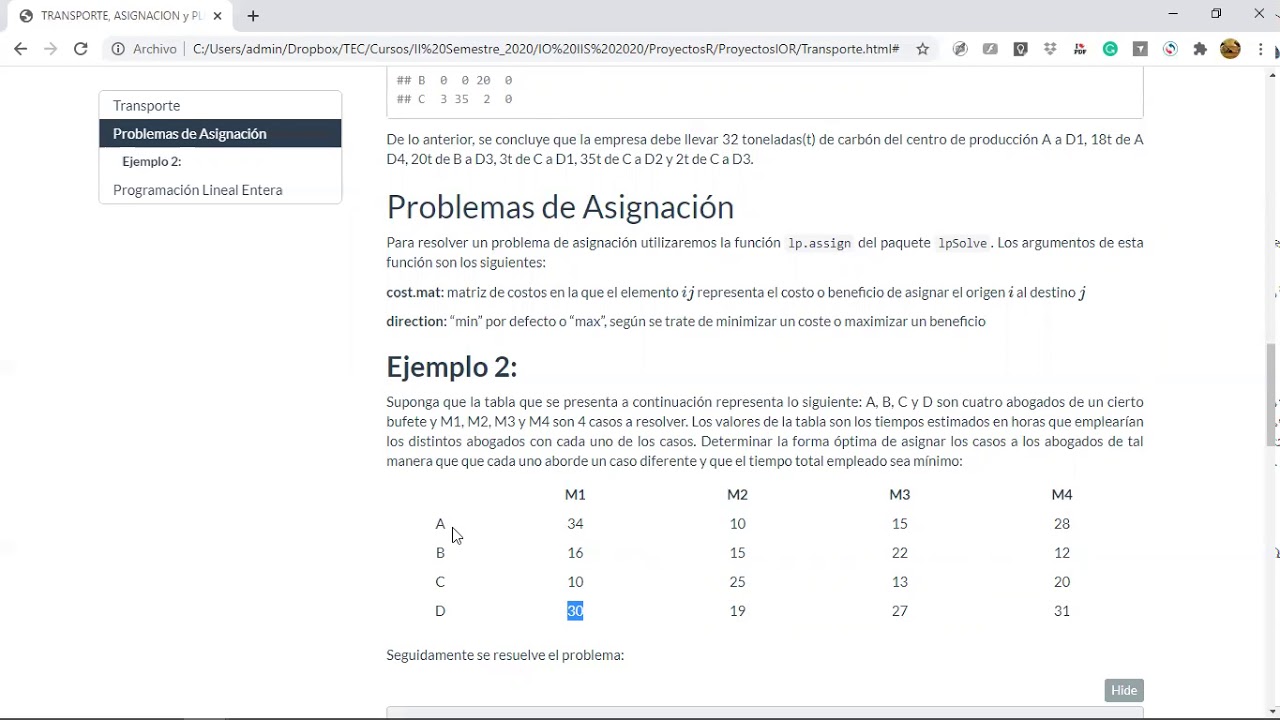Click the direction argument label
This screenshot has height=720, width=1280.
[x=416, y=321]
